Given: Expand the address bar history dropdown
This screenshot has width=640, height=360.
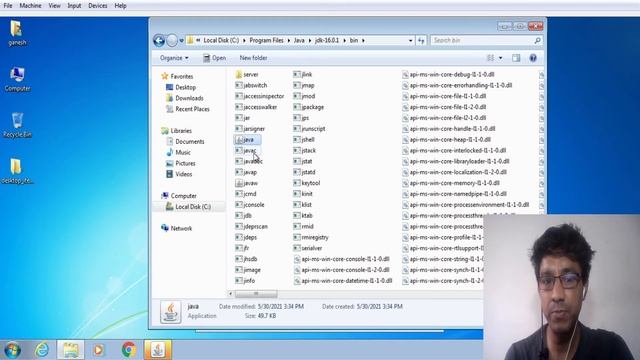Looking at the screenshot, I should point(411,40).
